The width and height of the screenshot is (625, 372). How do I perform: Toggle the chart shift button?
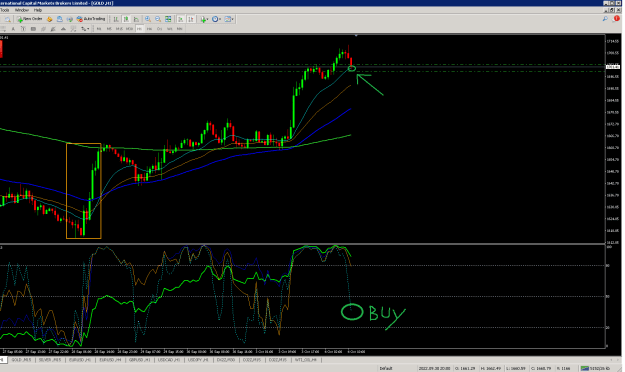(191, 19)
